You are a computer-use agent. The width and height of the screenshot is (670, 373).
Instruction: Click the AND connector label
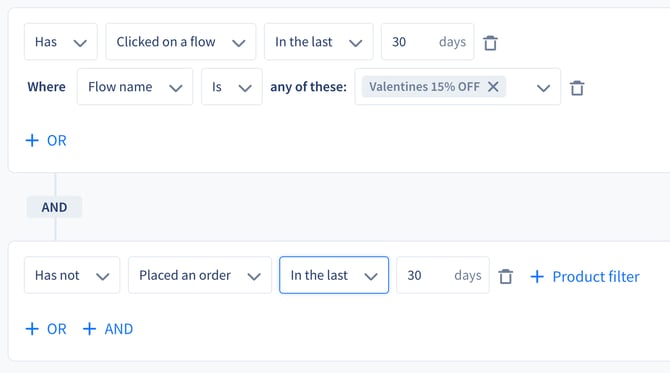coord(54,207)
